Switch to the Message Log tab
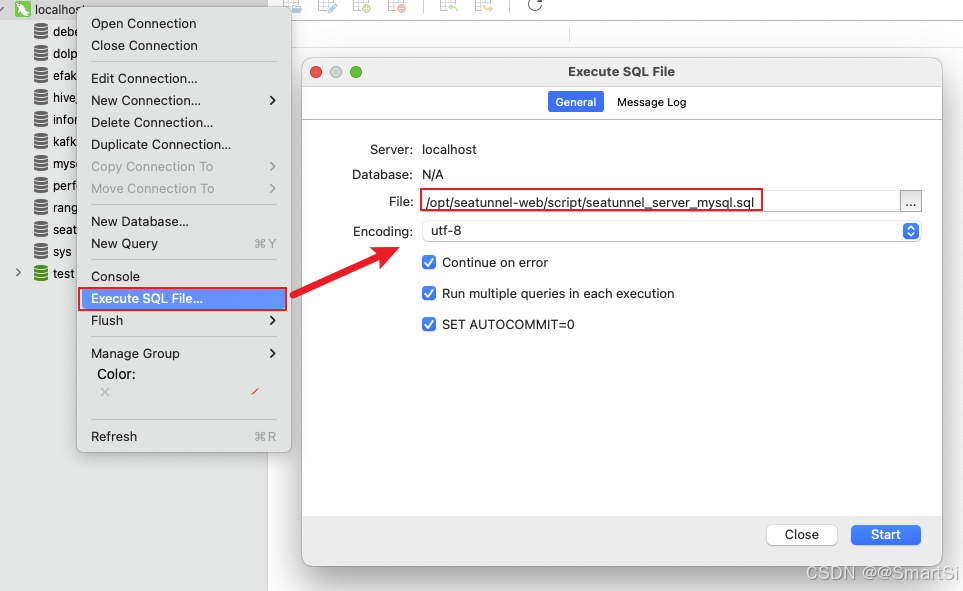 (652, 102)
